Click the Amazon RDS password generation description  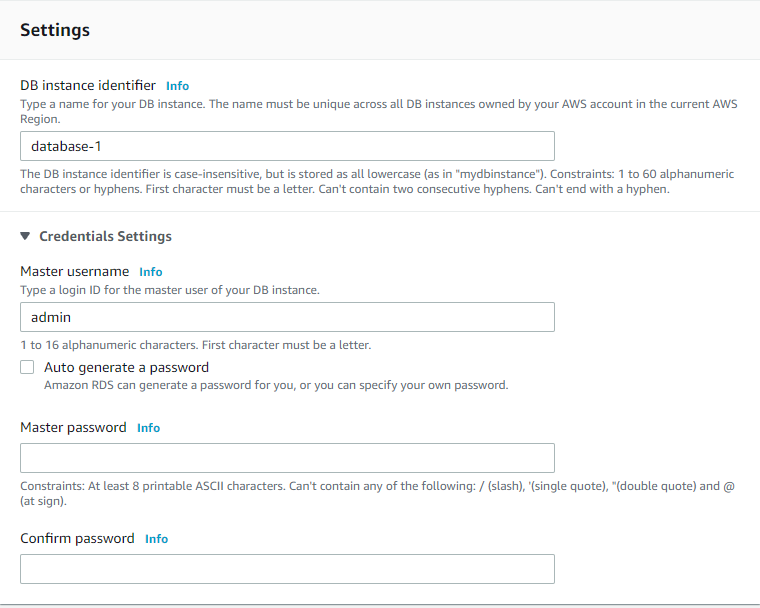coord(276,385)
